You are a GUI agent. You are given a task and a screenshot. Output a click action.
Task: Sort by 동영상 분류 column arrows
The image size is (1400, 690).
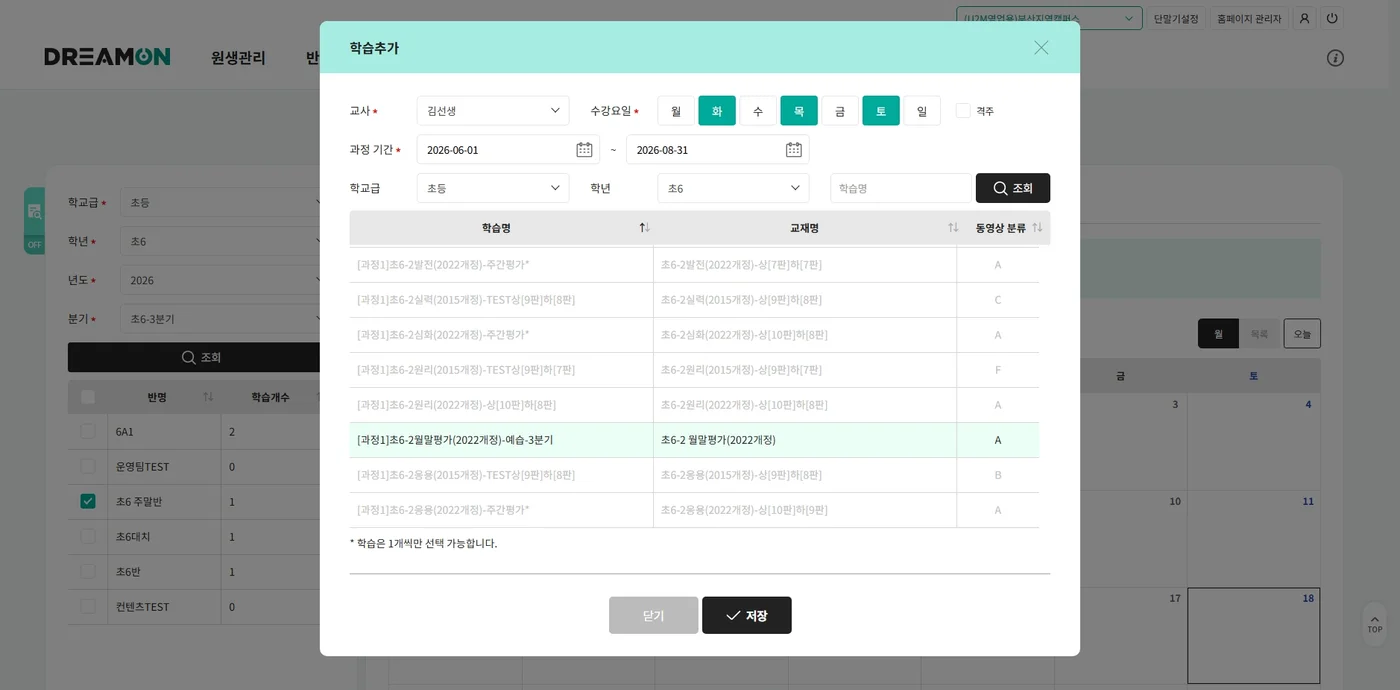(1037, 228)
